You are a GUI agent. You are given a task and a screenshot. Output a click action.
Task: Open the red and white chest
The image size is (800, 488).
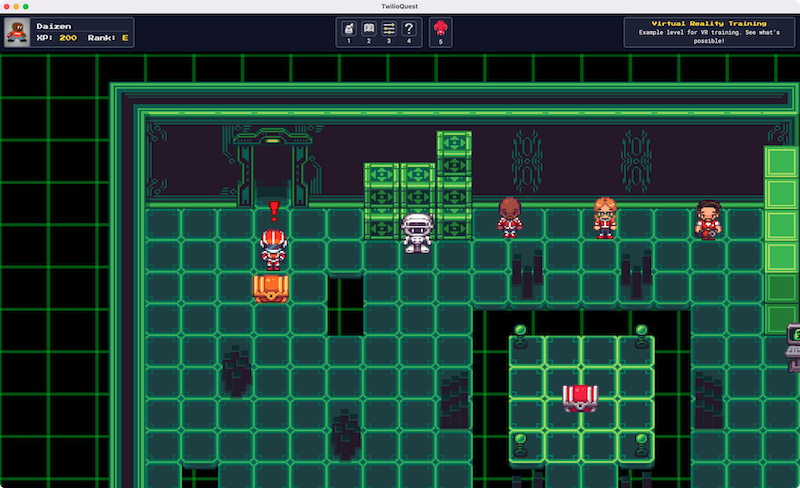(x=579, y=397)
